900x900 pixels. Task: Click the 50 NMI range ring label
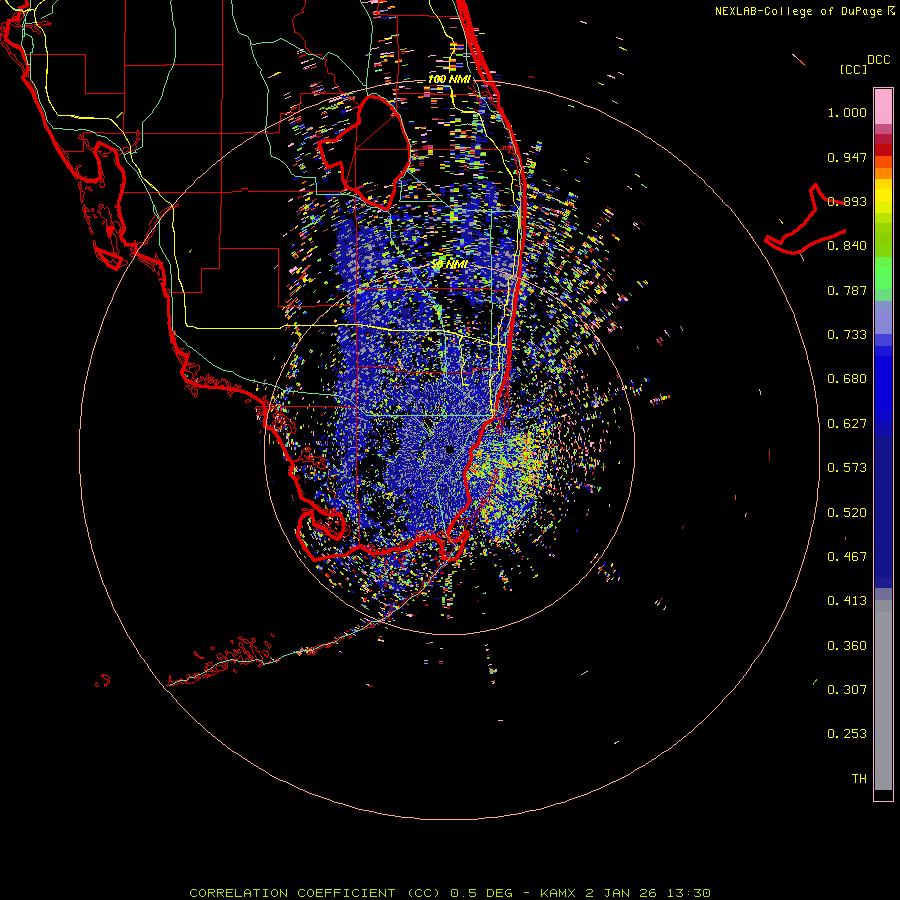[x=449, y=264]
